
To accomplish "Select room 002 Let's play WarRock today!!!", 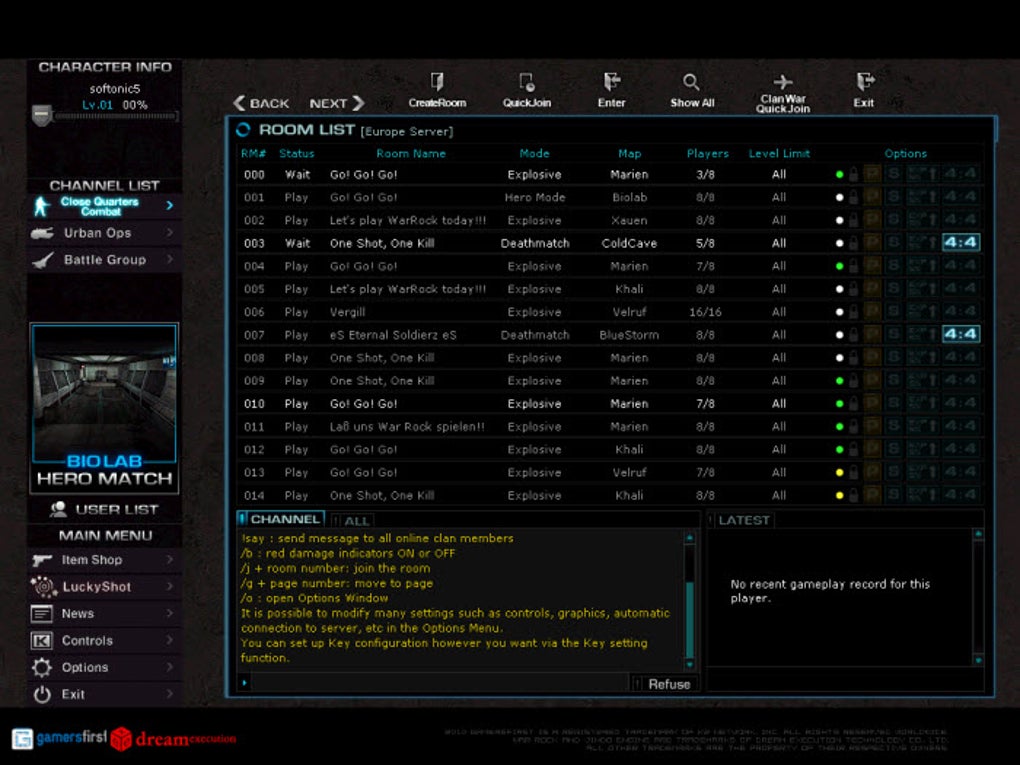I will click(x=610, y=220).
